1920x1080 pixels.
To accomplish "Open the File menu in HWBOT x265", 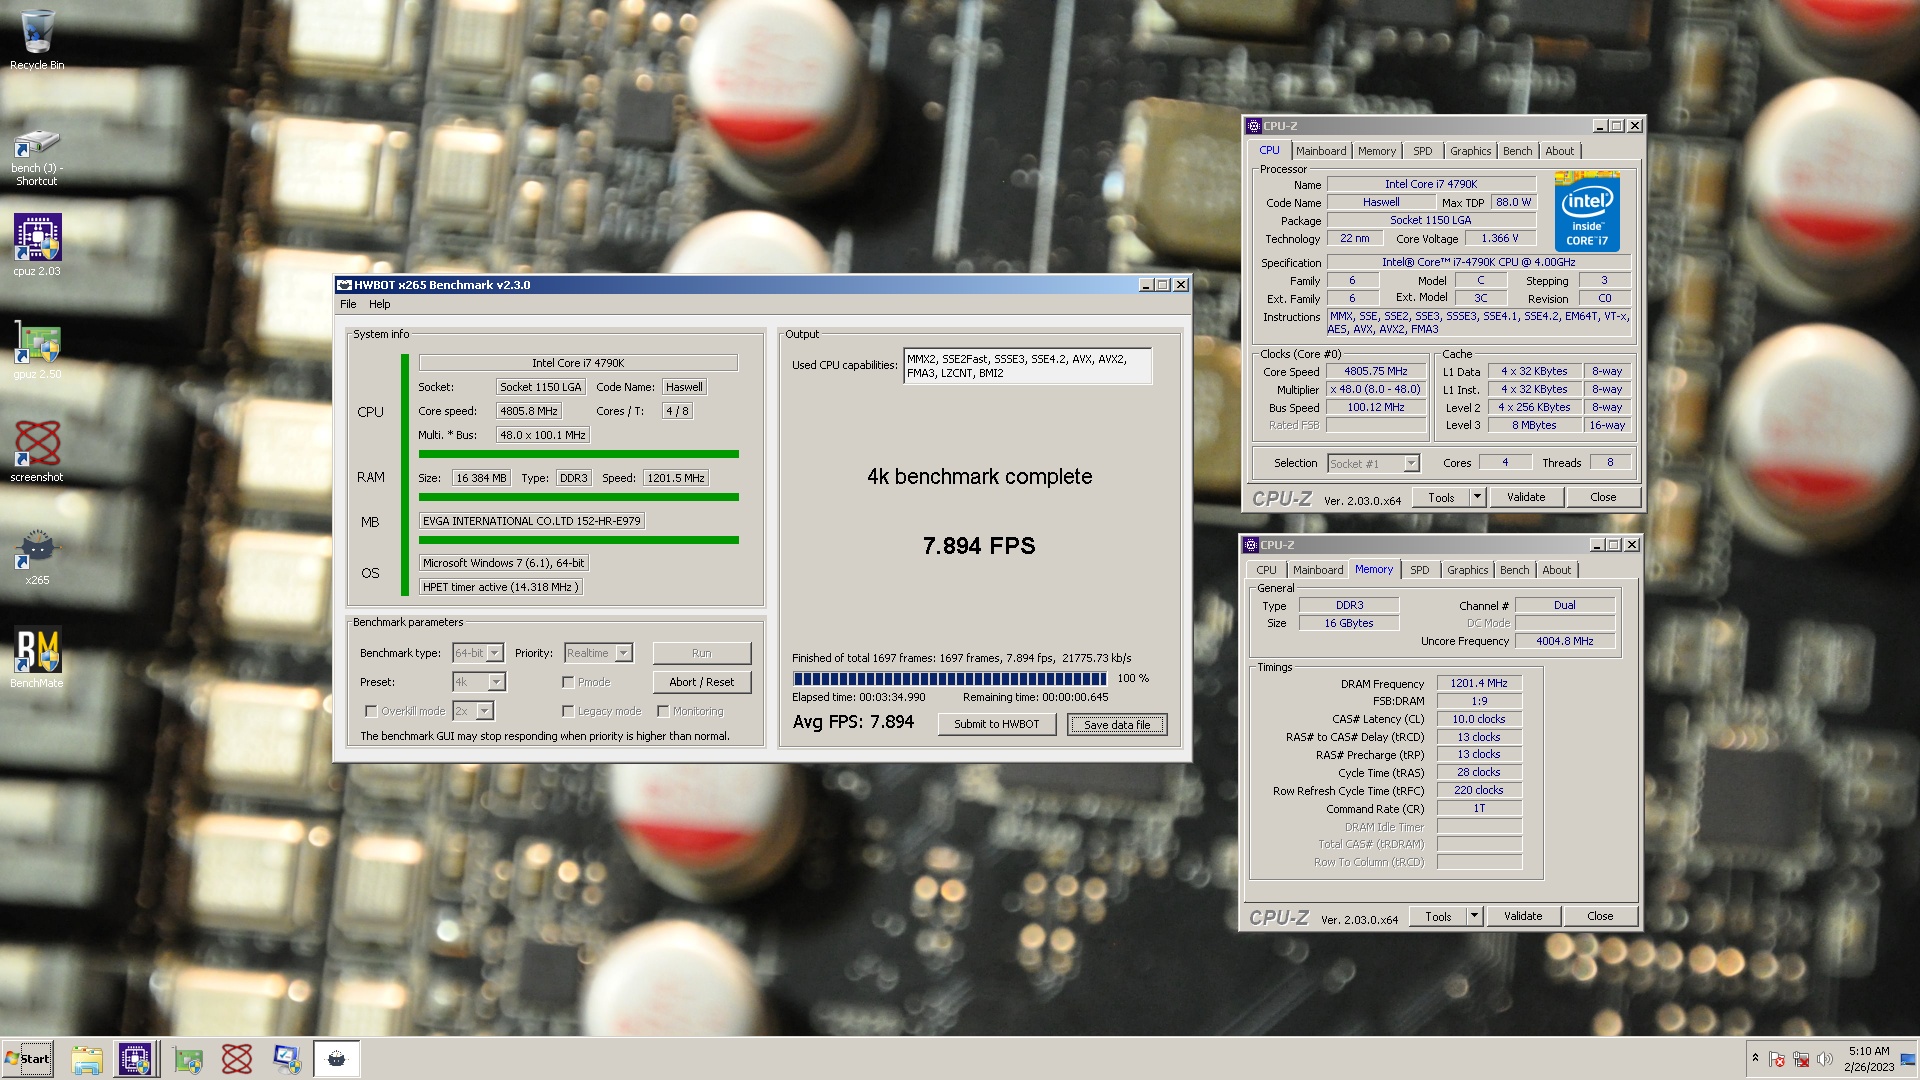I will tap(348, 304).
